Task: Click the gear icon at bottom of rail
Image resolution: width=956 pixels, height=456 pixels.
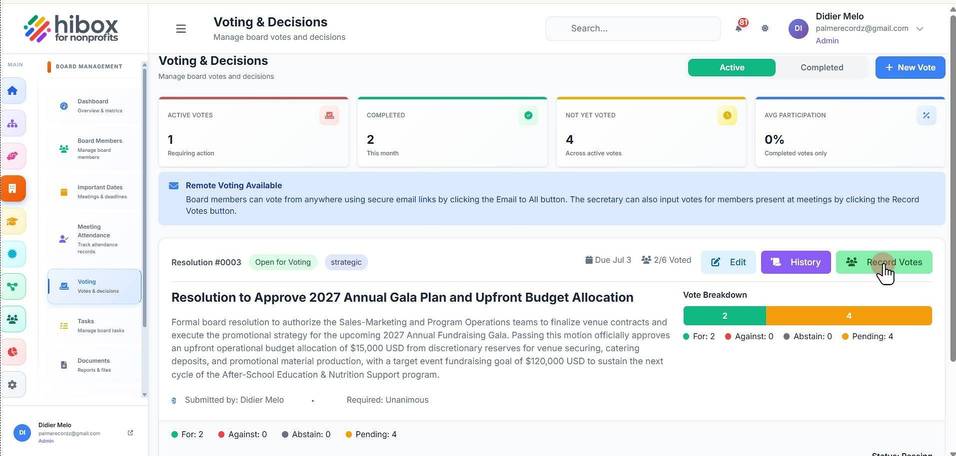Action: [x=12, y=385]
